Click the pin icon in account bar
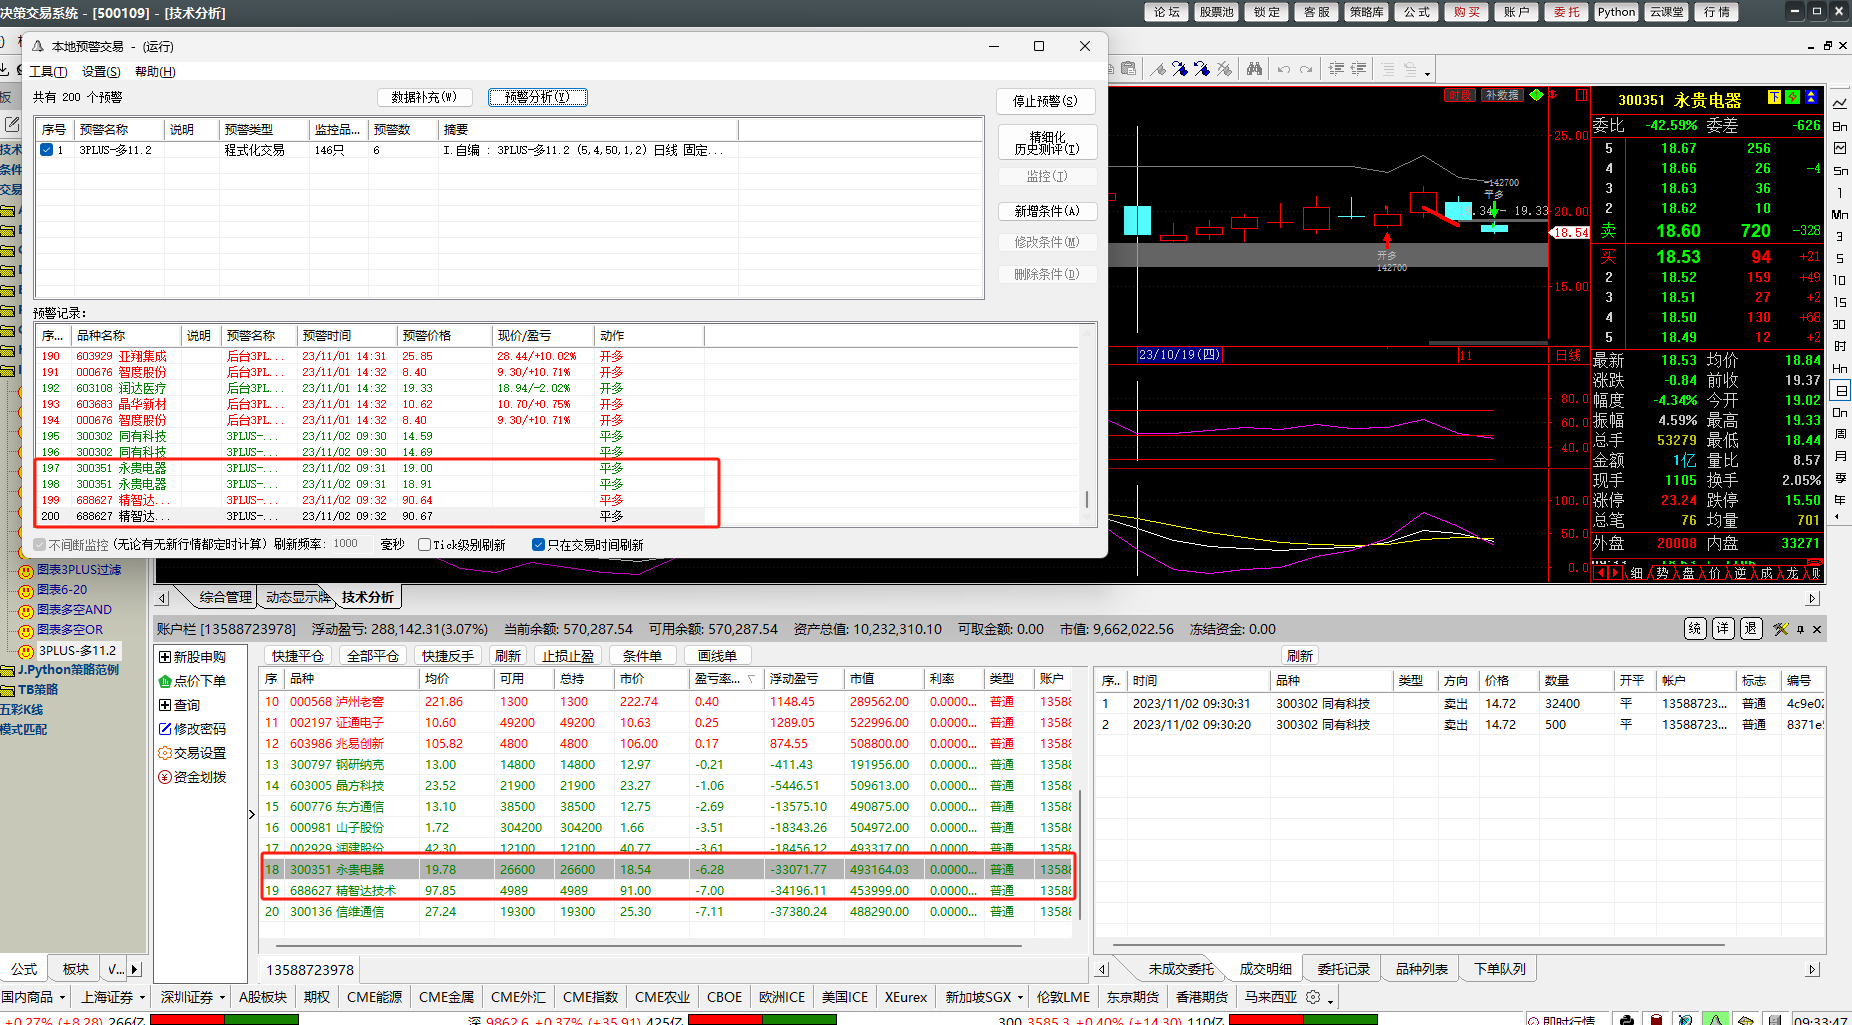 click(x=1800, y=629)
